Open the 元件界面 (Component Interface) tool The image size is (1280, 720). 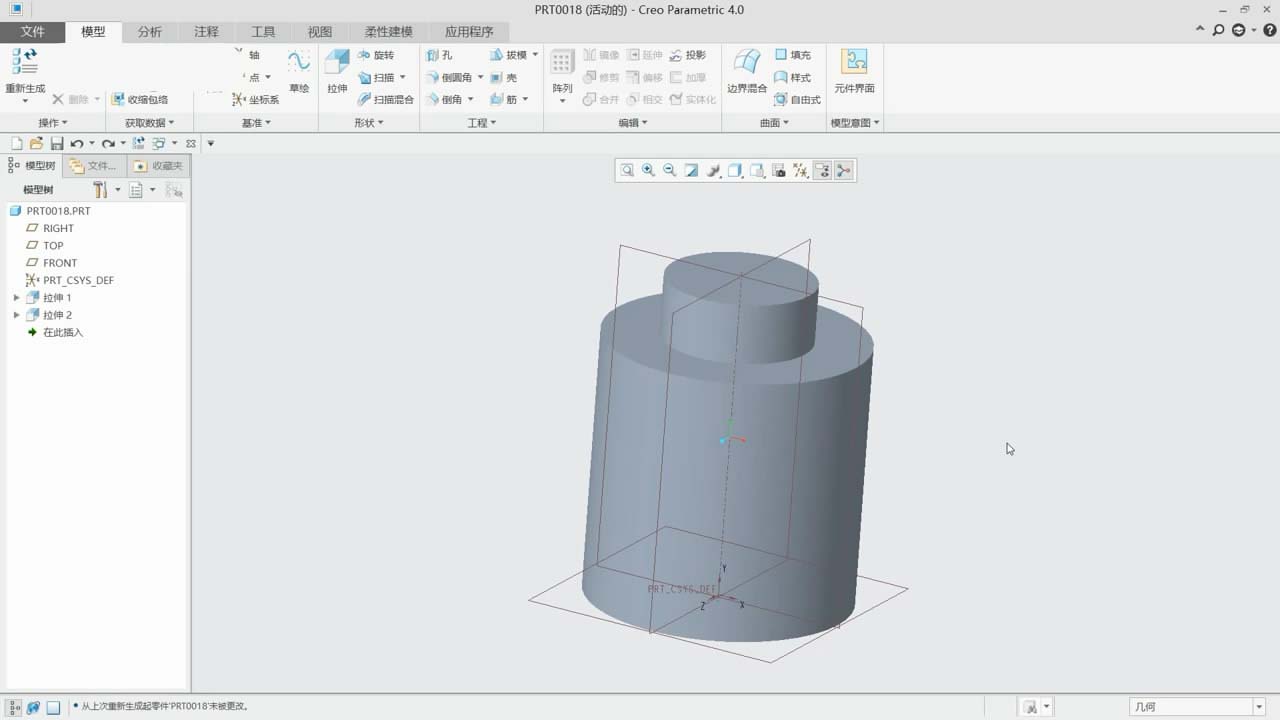click(x=854, y=72)
